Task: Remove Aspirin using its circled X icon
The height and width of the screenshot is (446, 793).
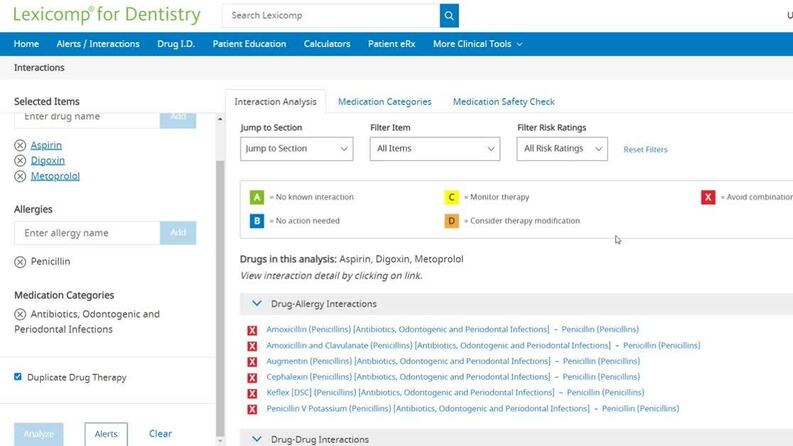Action: pyautogui.click(x=20, y=146)
